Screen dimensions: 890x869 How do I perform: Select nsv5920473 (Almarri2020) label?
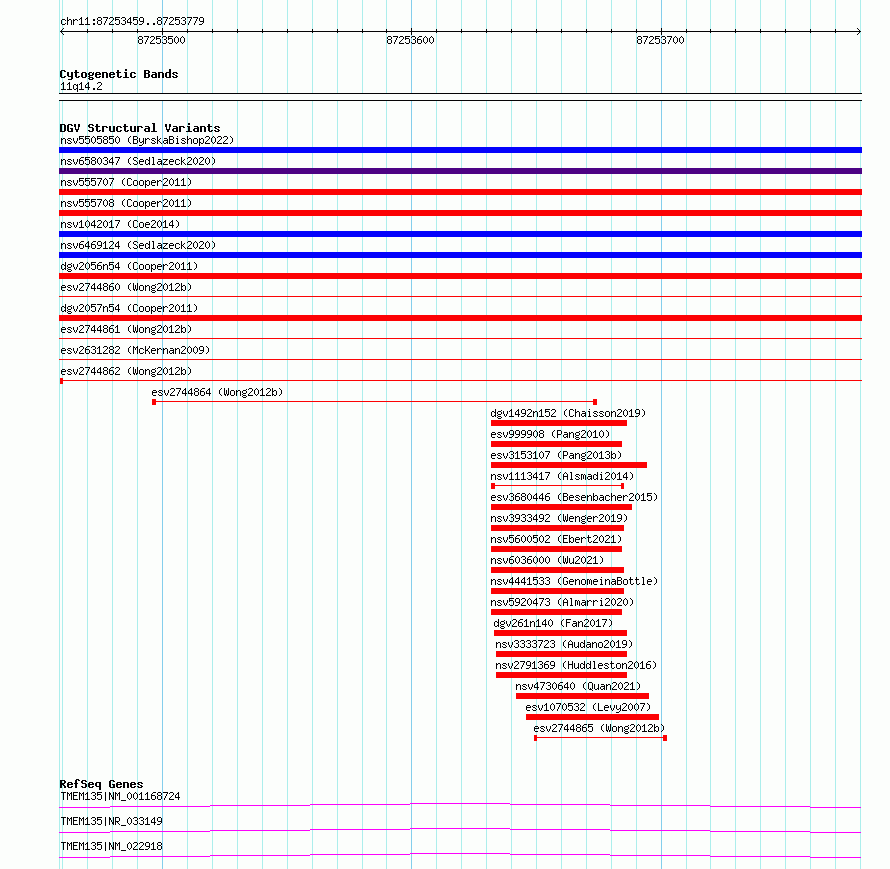click(x=562, y=602)
